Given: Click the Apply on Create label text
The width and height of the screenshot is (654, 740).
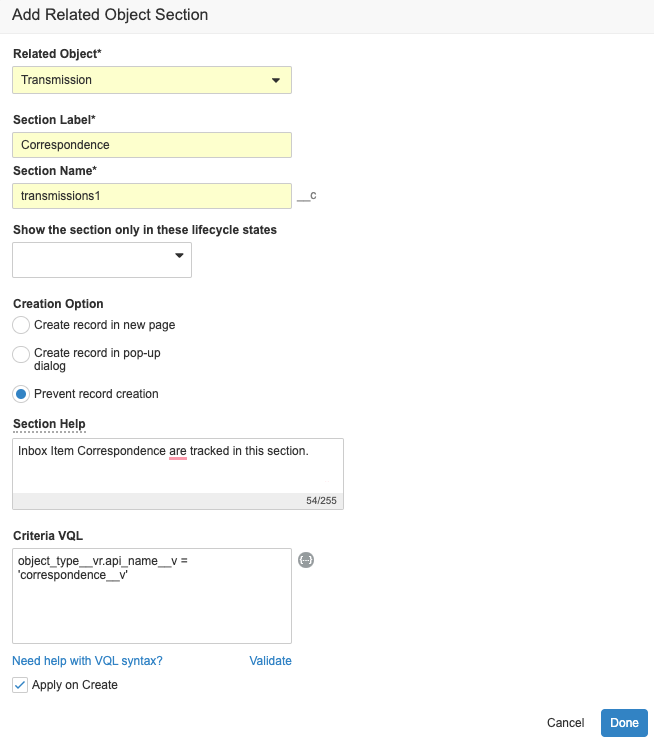Looking at the screenshot, I should (75, 685).
